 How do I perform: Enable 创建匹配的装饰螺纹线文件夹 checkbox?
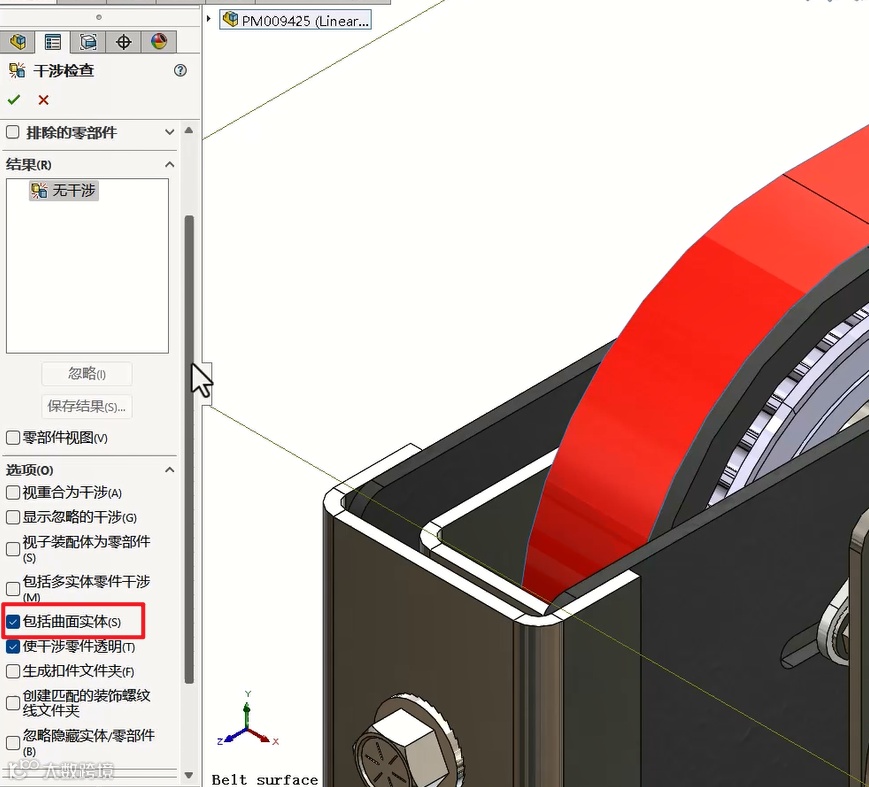coord(13,703)
